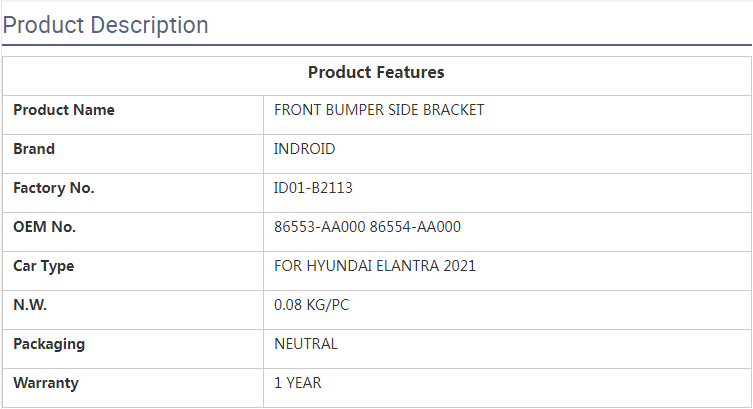The height and width of the screenshot is (409, 753).
Task: Select the OEM No. label
Action: 45,227
